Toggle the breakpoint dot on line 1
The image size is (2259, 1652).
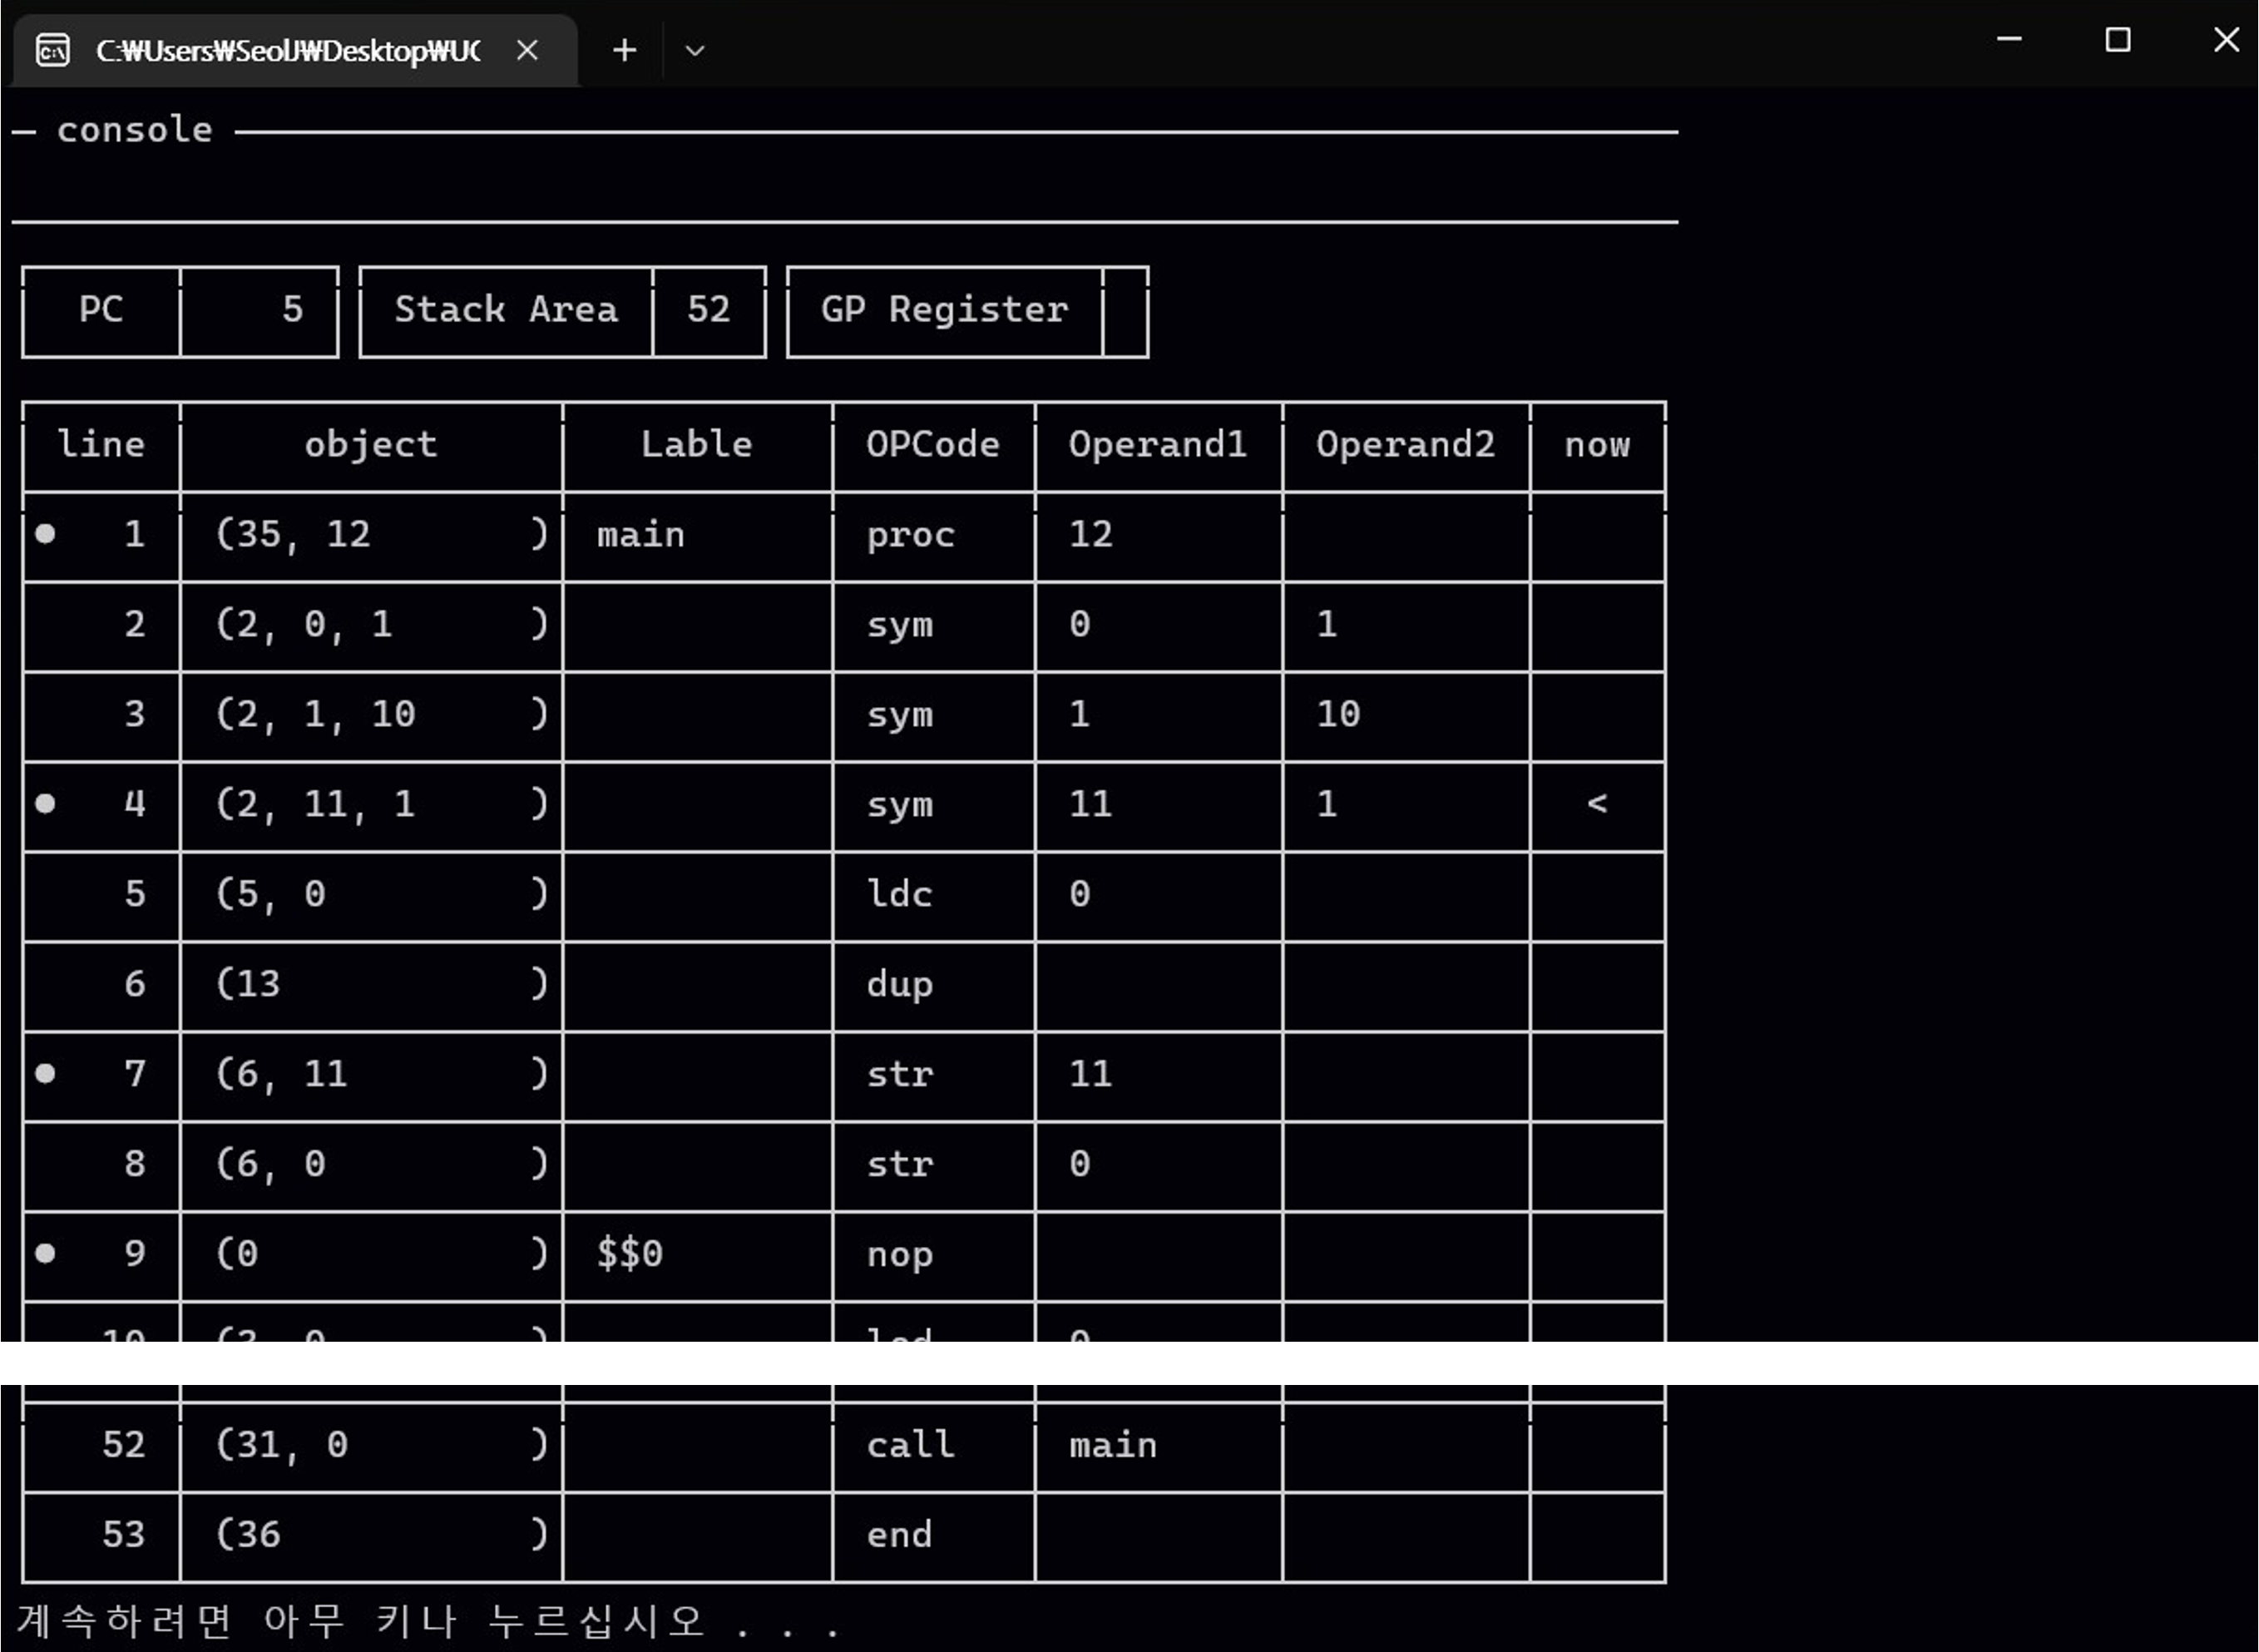pos(45,533)
